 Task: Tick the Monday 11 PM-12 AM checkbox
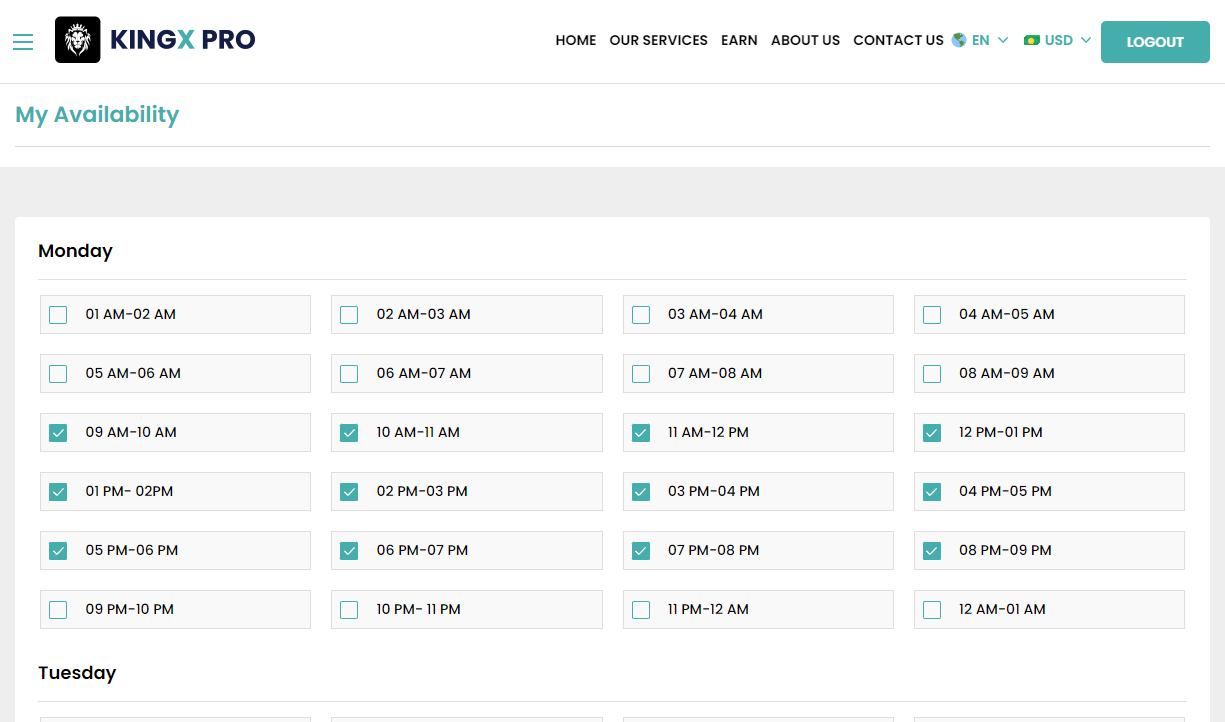tap(641, 610)
